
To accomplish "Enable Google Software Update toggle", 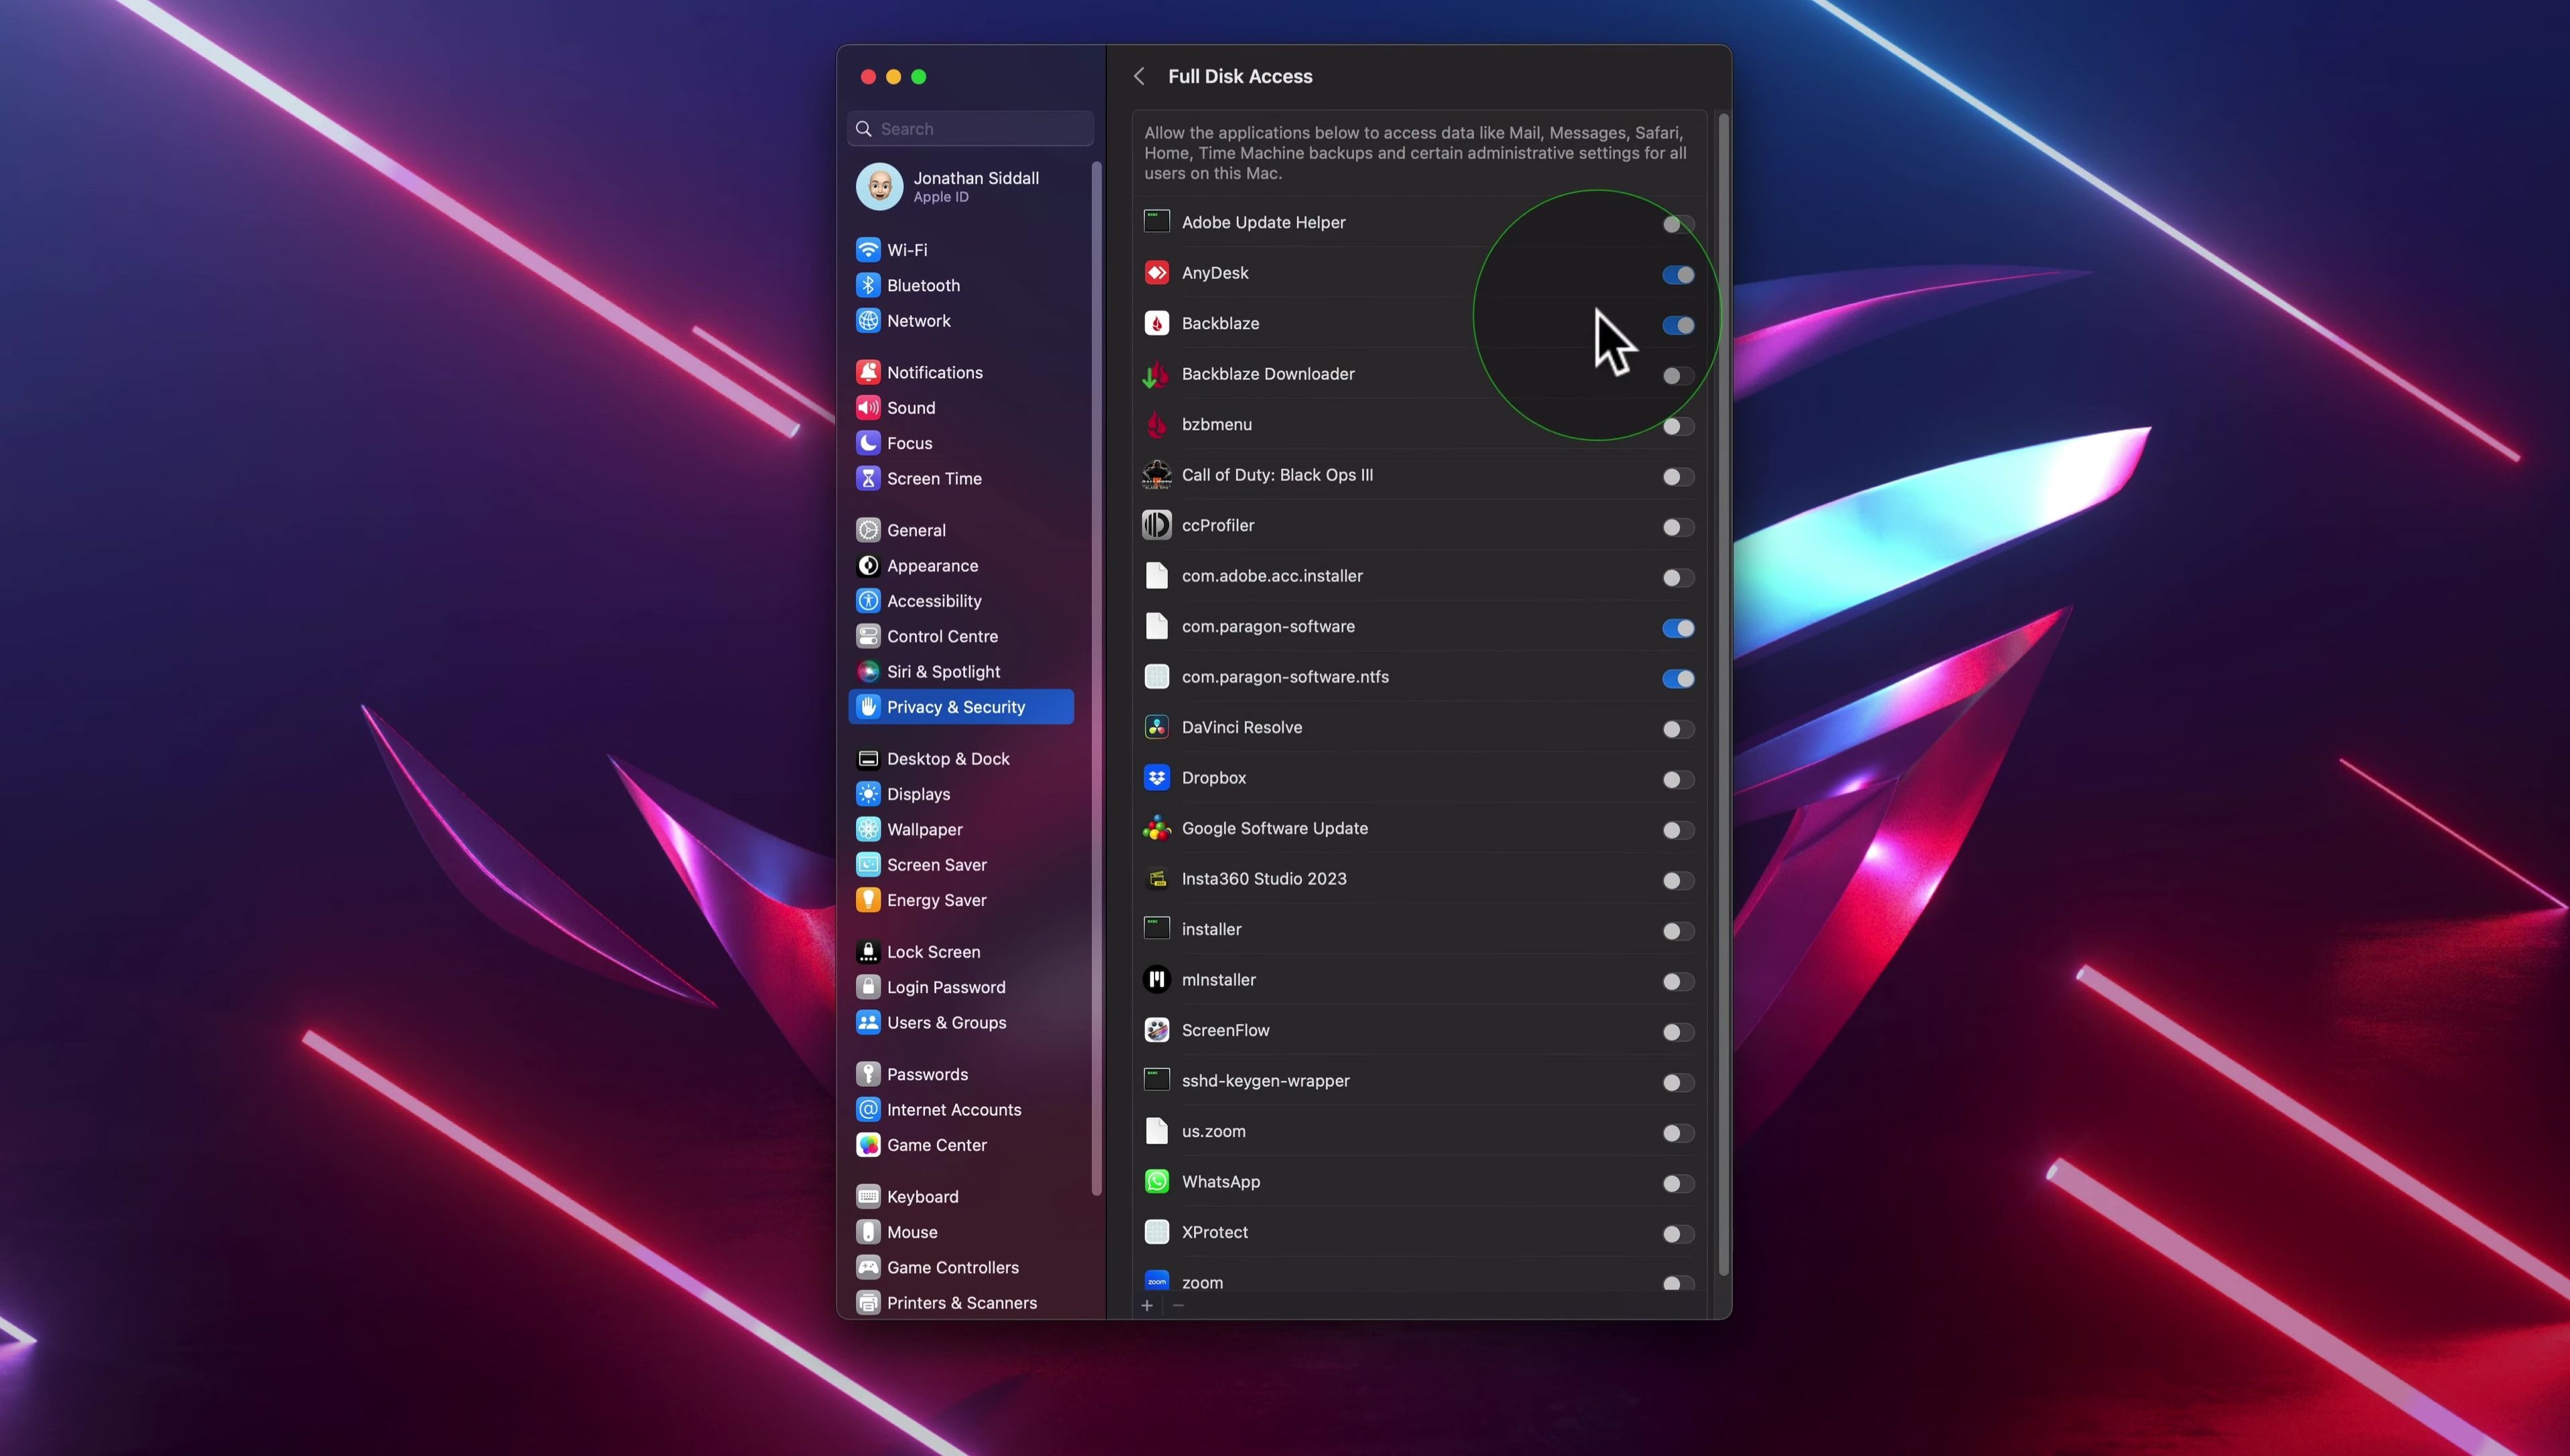I will pos(1678,830).
